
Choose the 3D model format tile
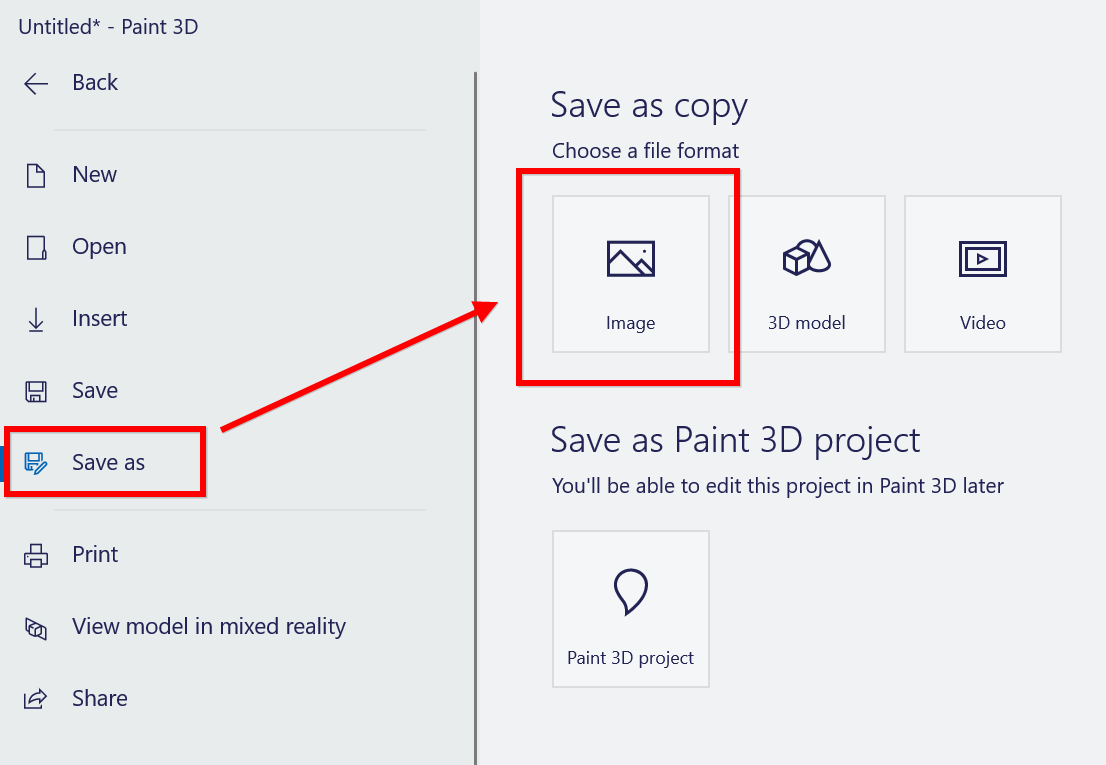coord(806,273)
